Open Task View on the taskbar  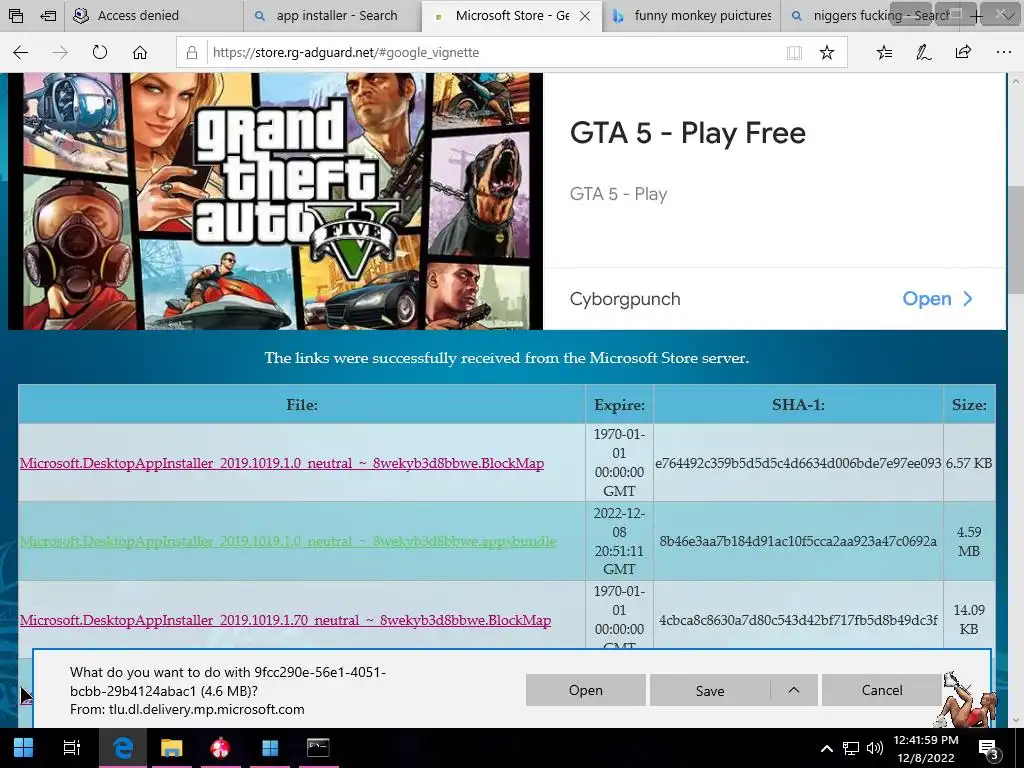(x=72, y=747)
